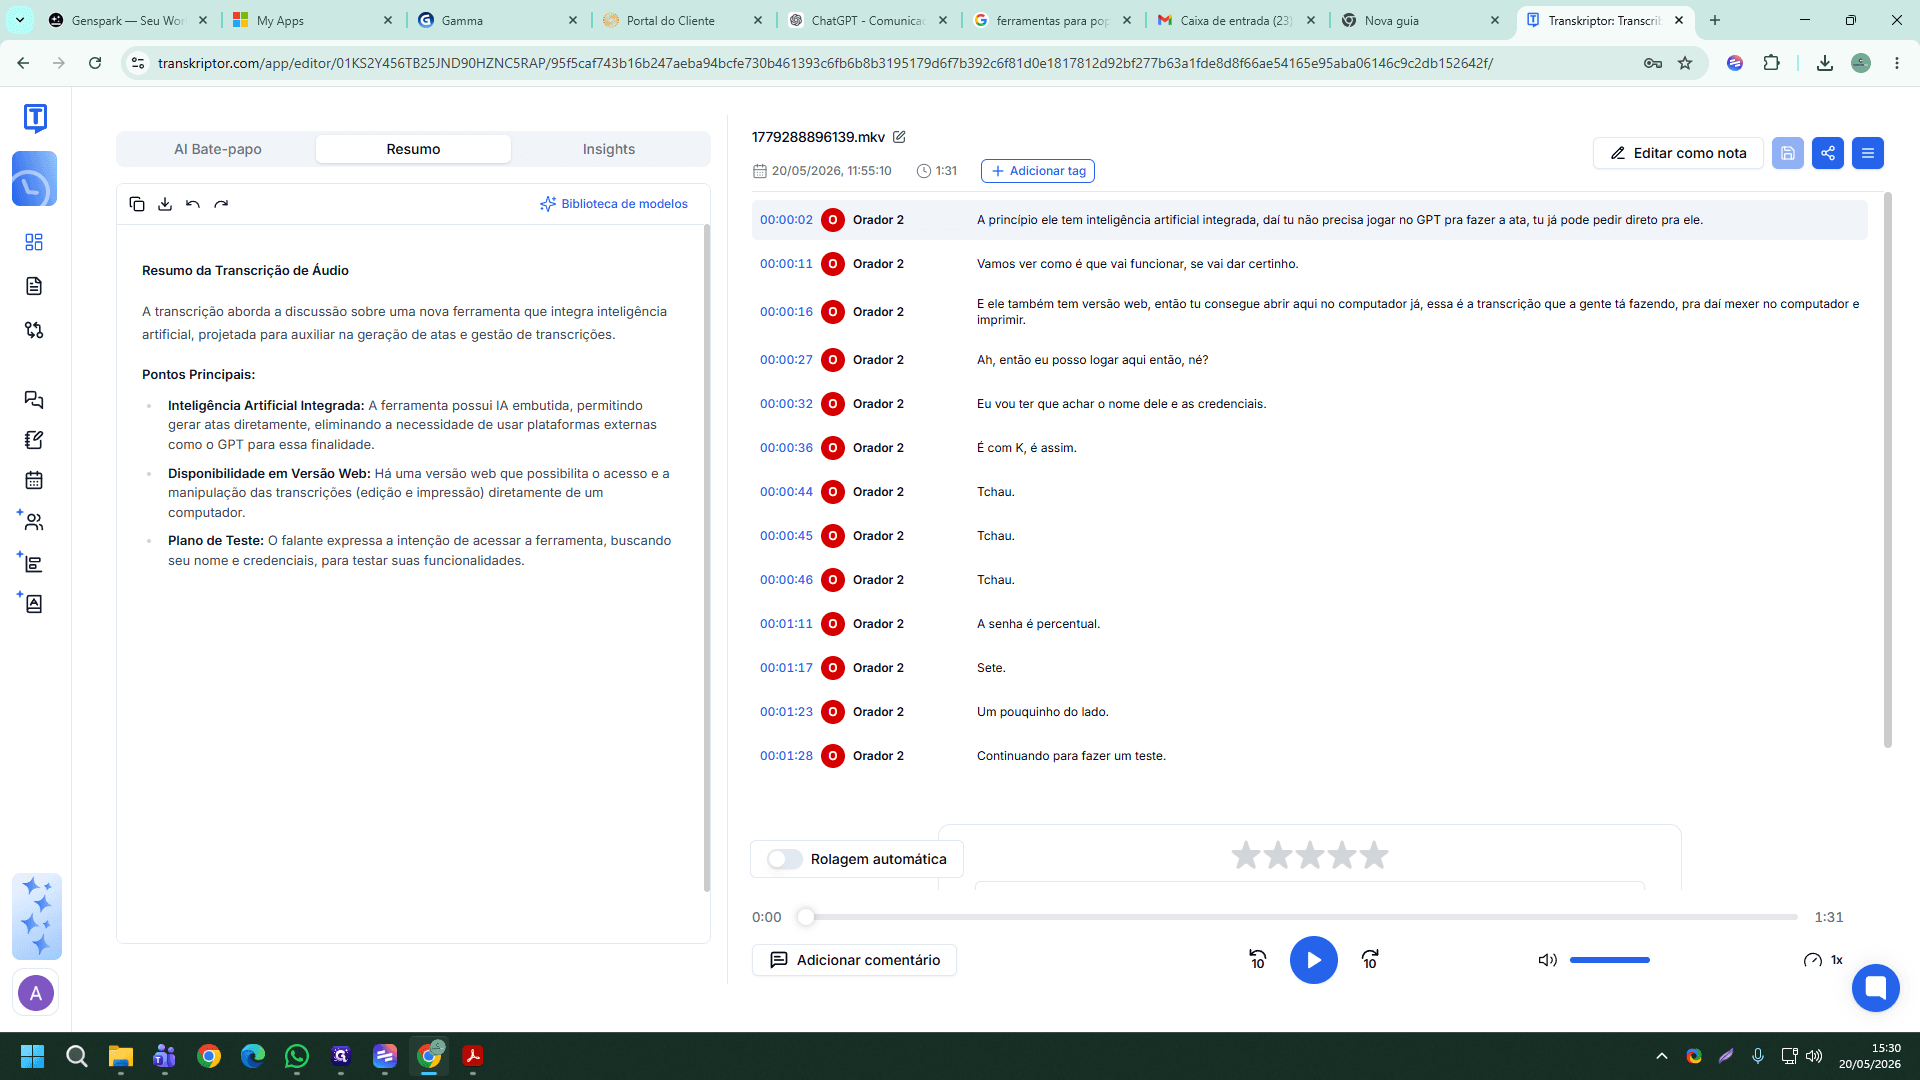
Task: Open the purple 'A' account avatar
Action: pos(36,993)
